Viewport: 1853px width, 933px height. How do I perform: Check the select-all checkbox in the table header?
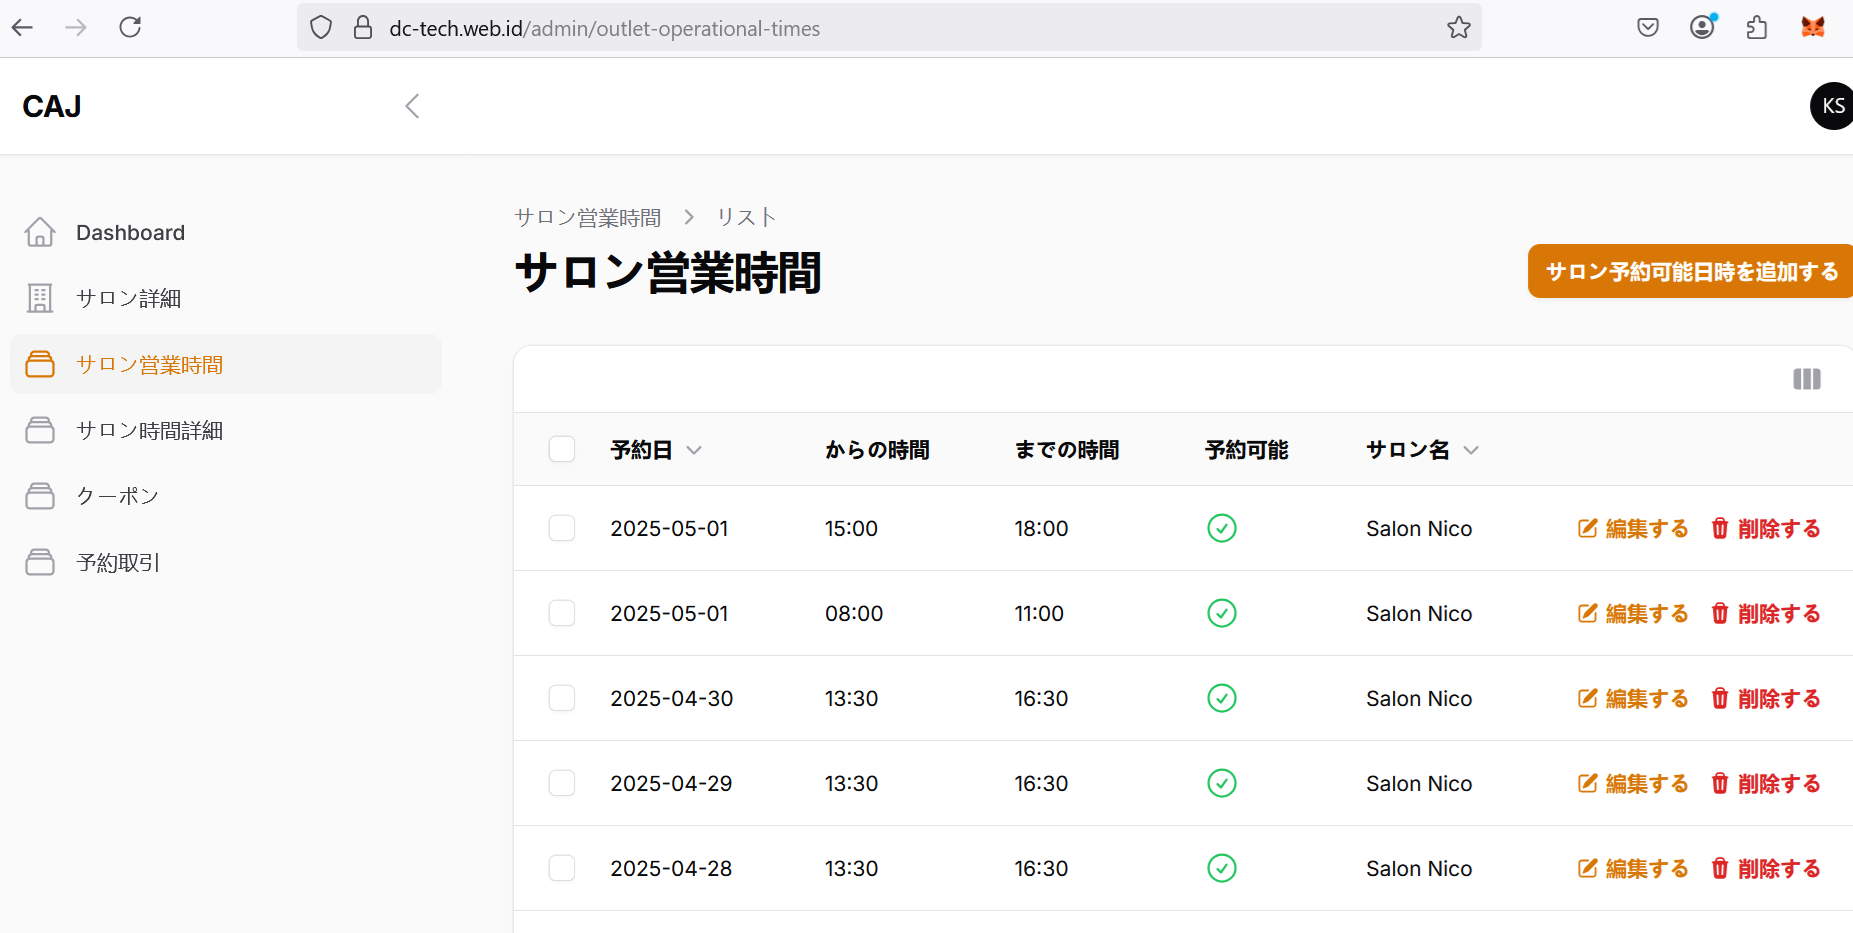coord(561,449)
